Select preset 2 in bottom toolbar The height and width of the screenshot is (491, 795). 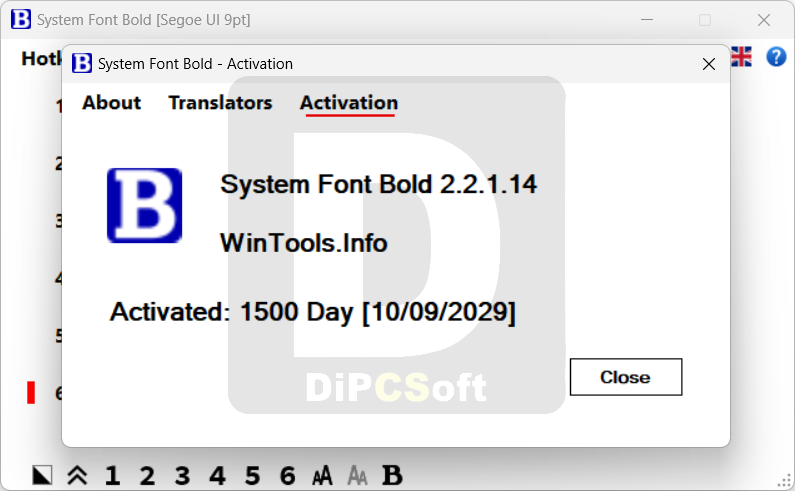pos(148,476)
